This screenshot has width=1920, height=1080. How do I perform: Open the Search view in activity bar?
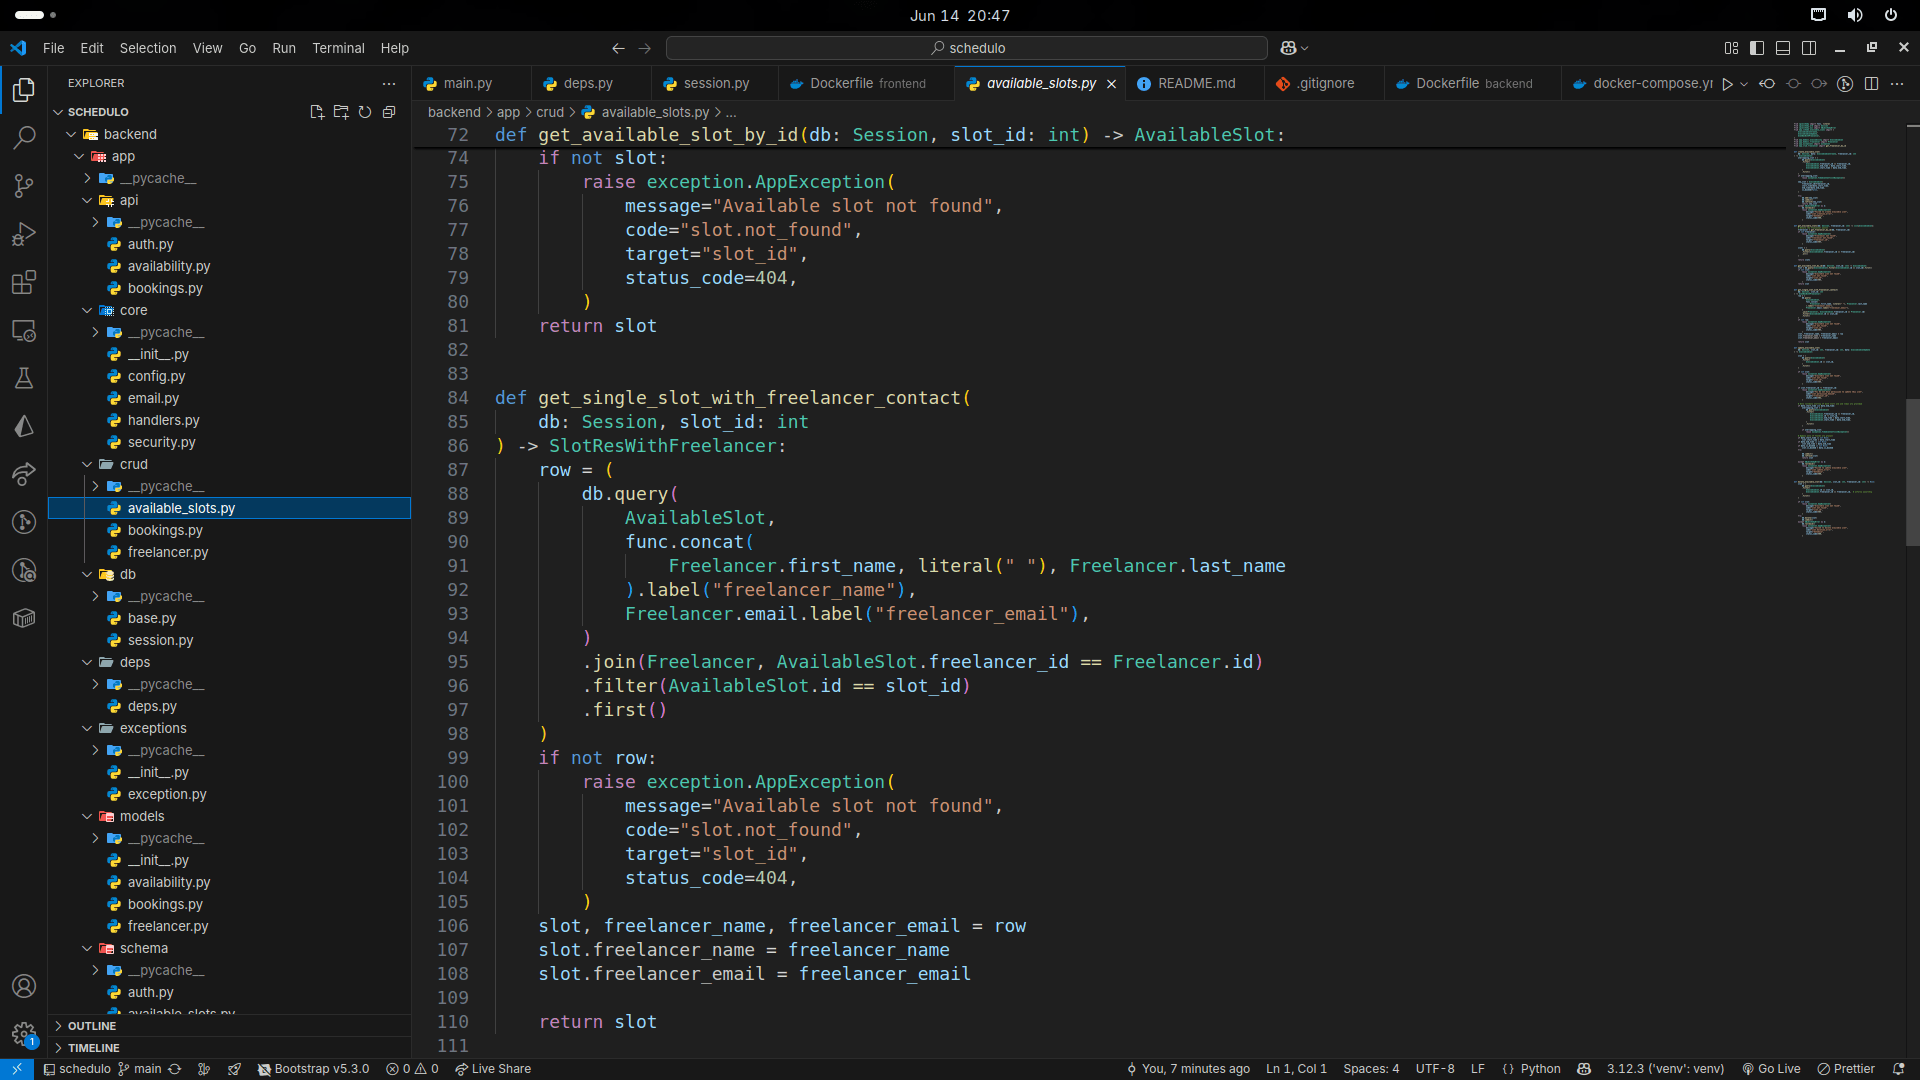24,138
